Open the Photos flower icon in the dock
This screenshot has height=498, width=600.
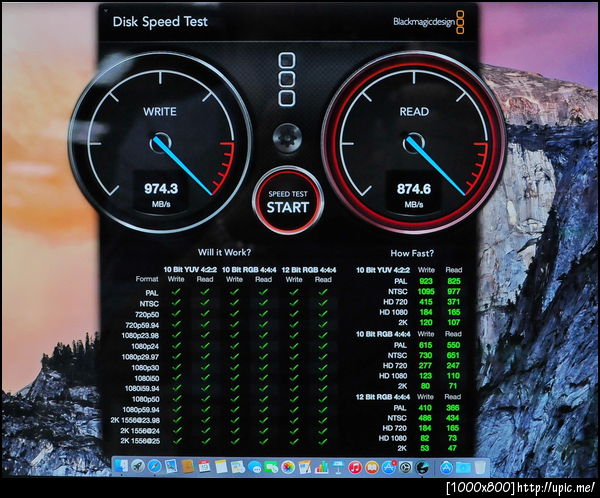point(288,467)
